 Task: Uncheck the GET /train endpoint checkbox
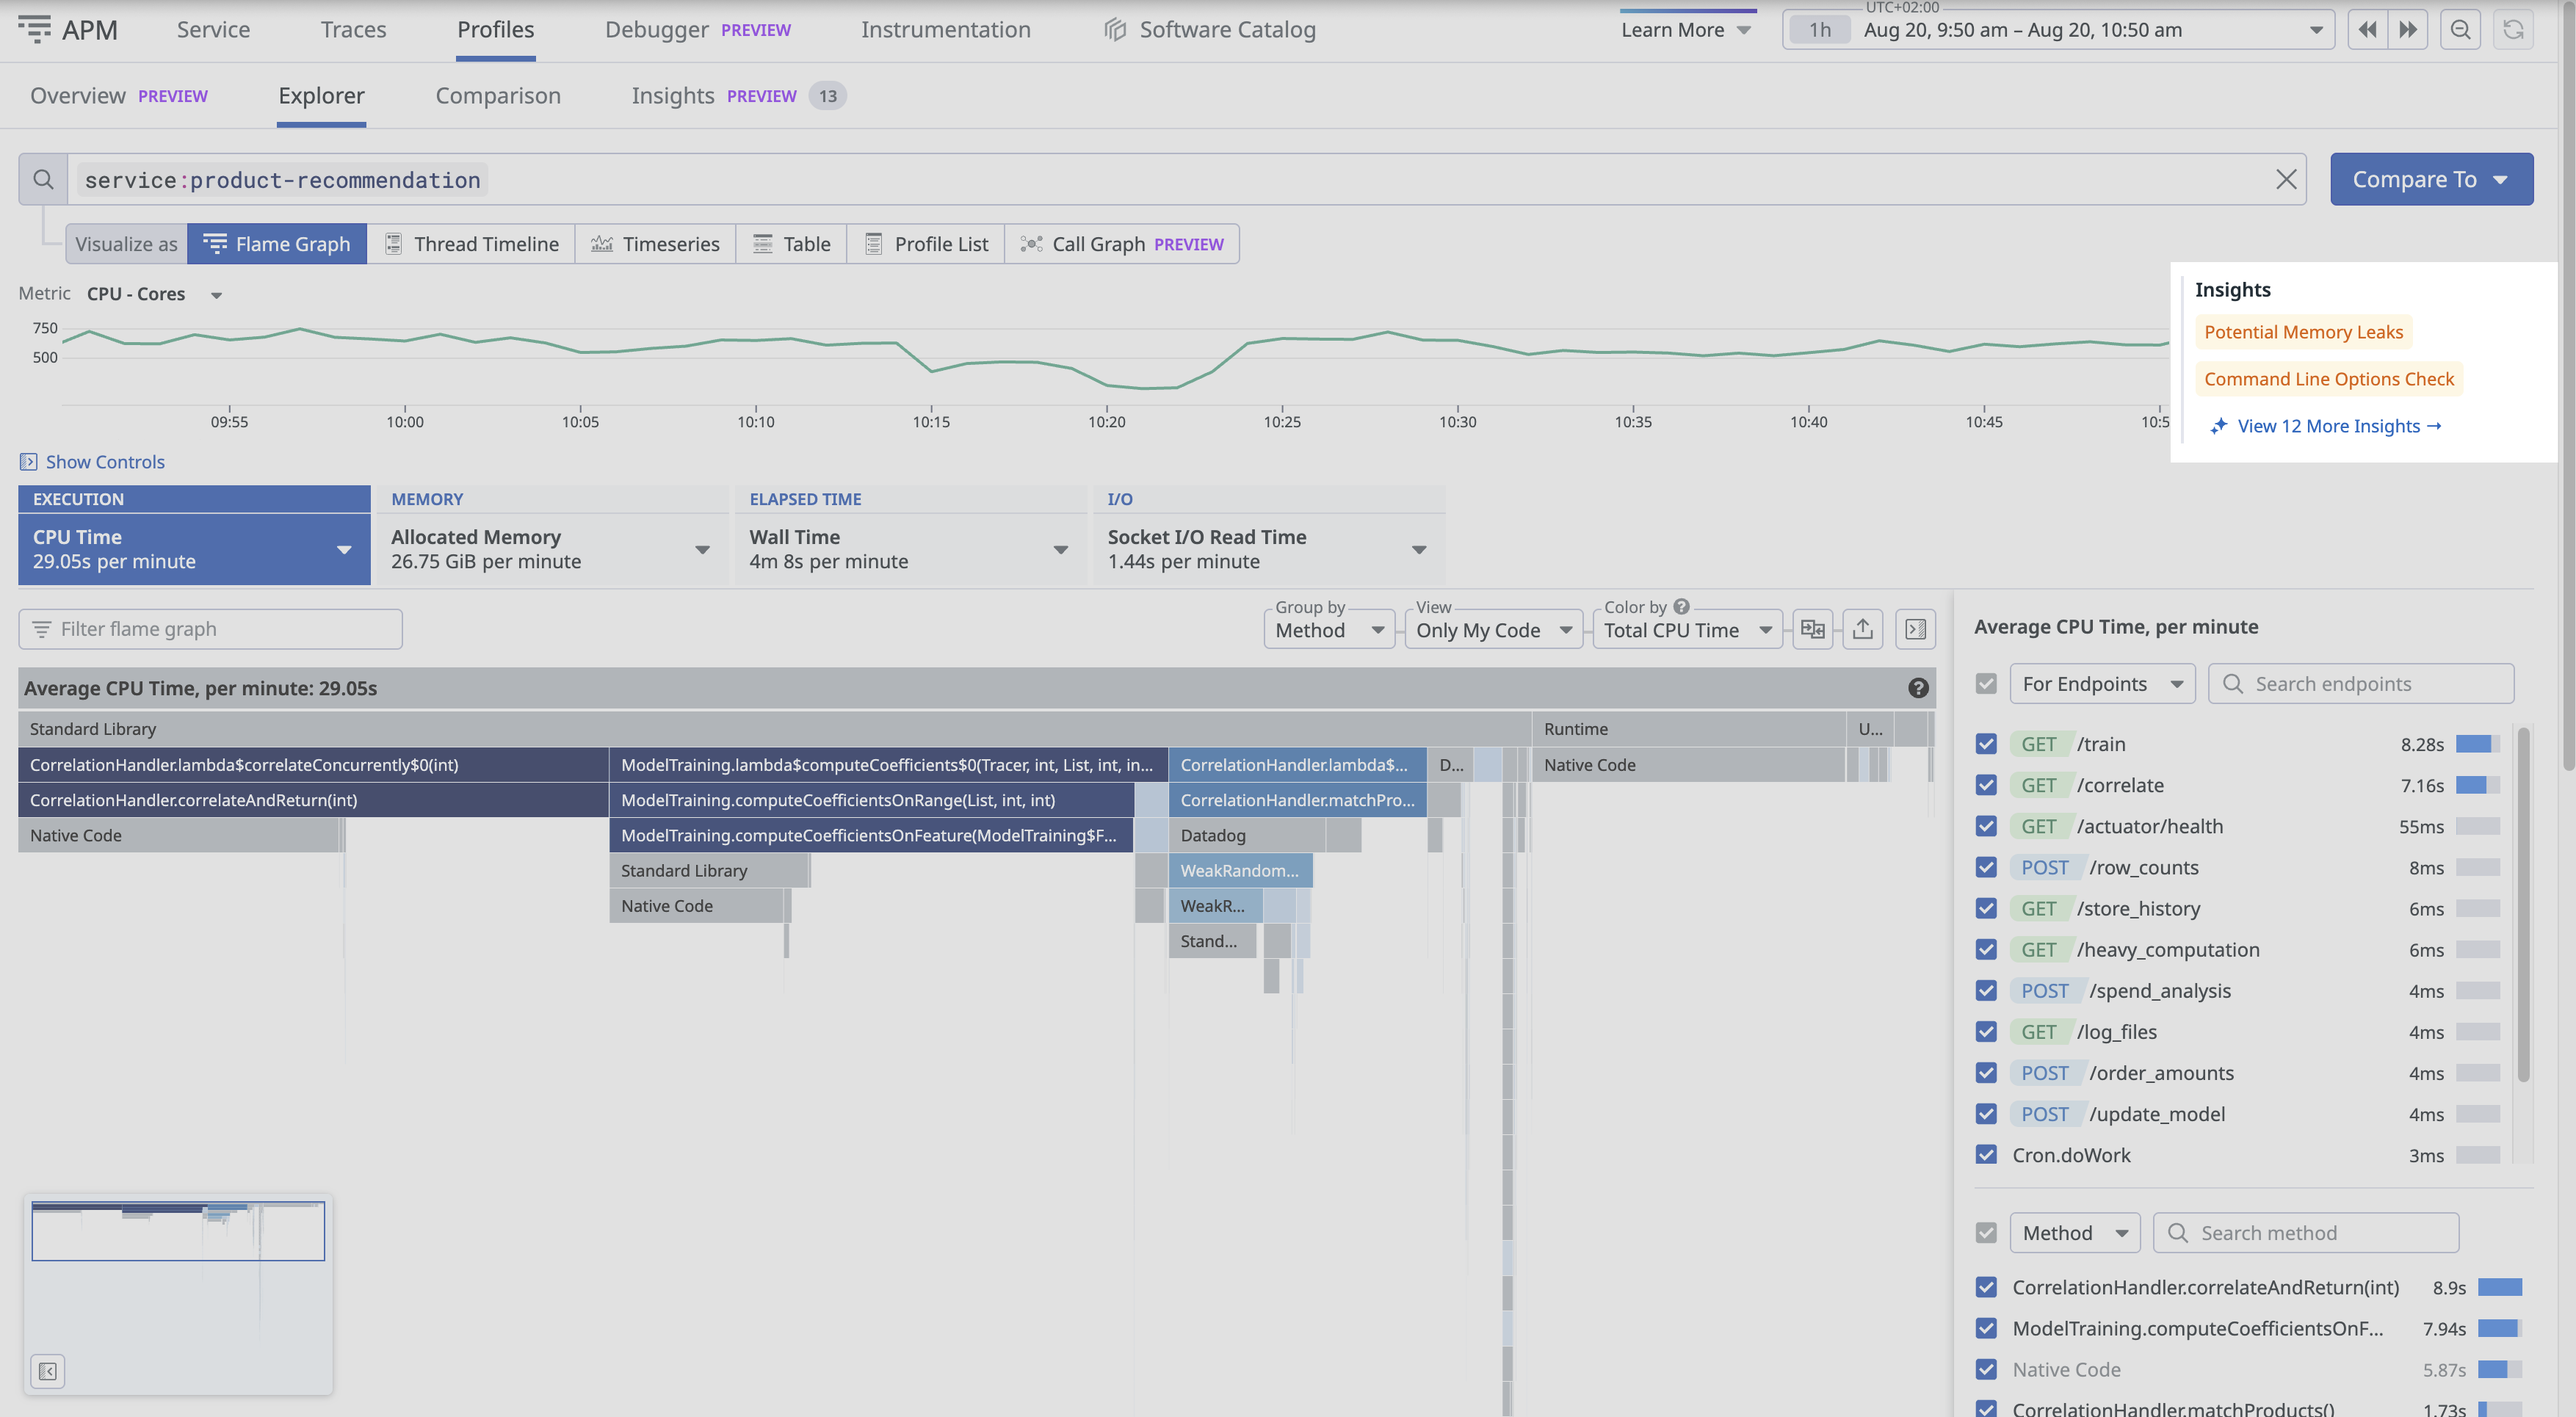1986,744
